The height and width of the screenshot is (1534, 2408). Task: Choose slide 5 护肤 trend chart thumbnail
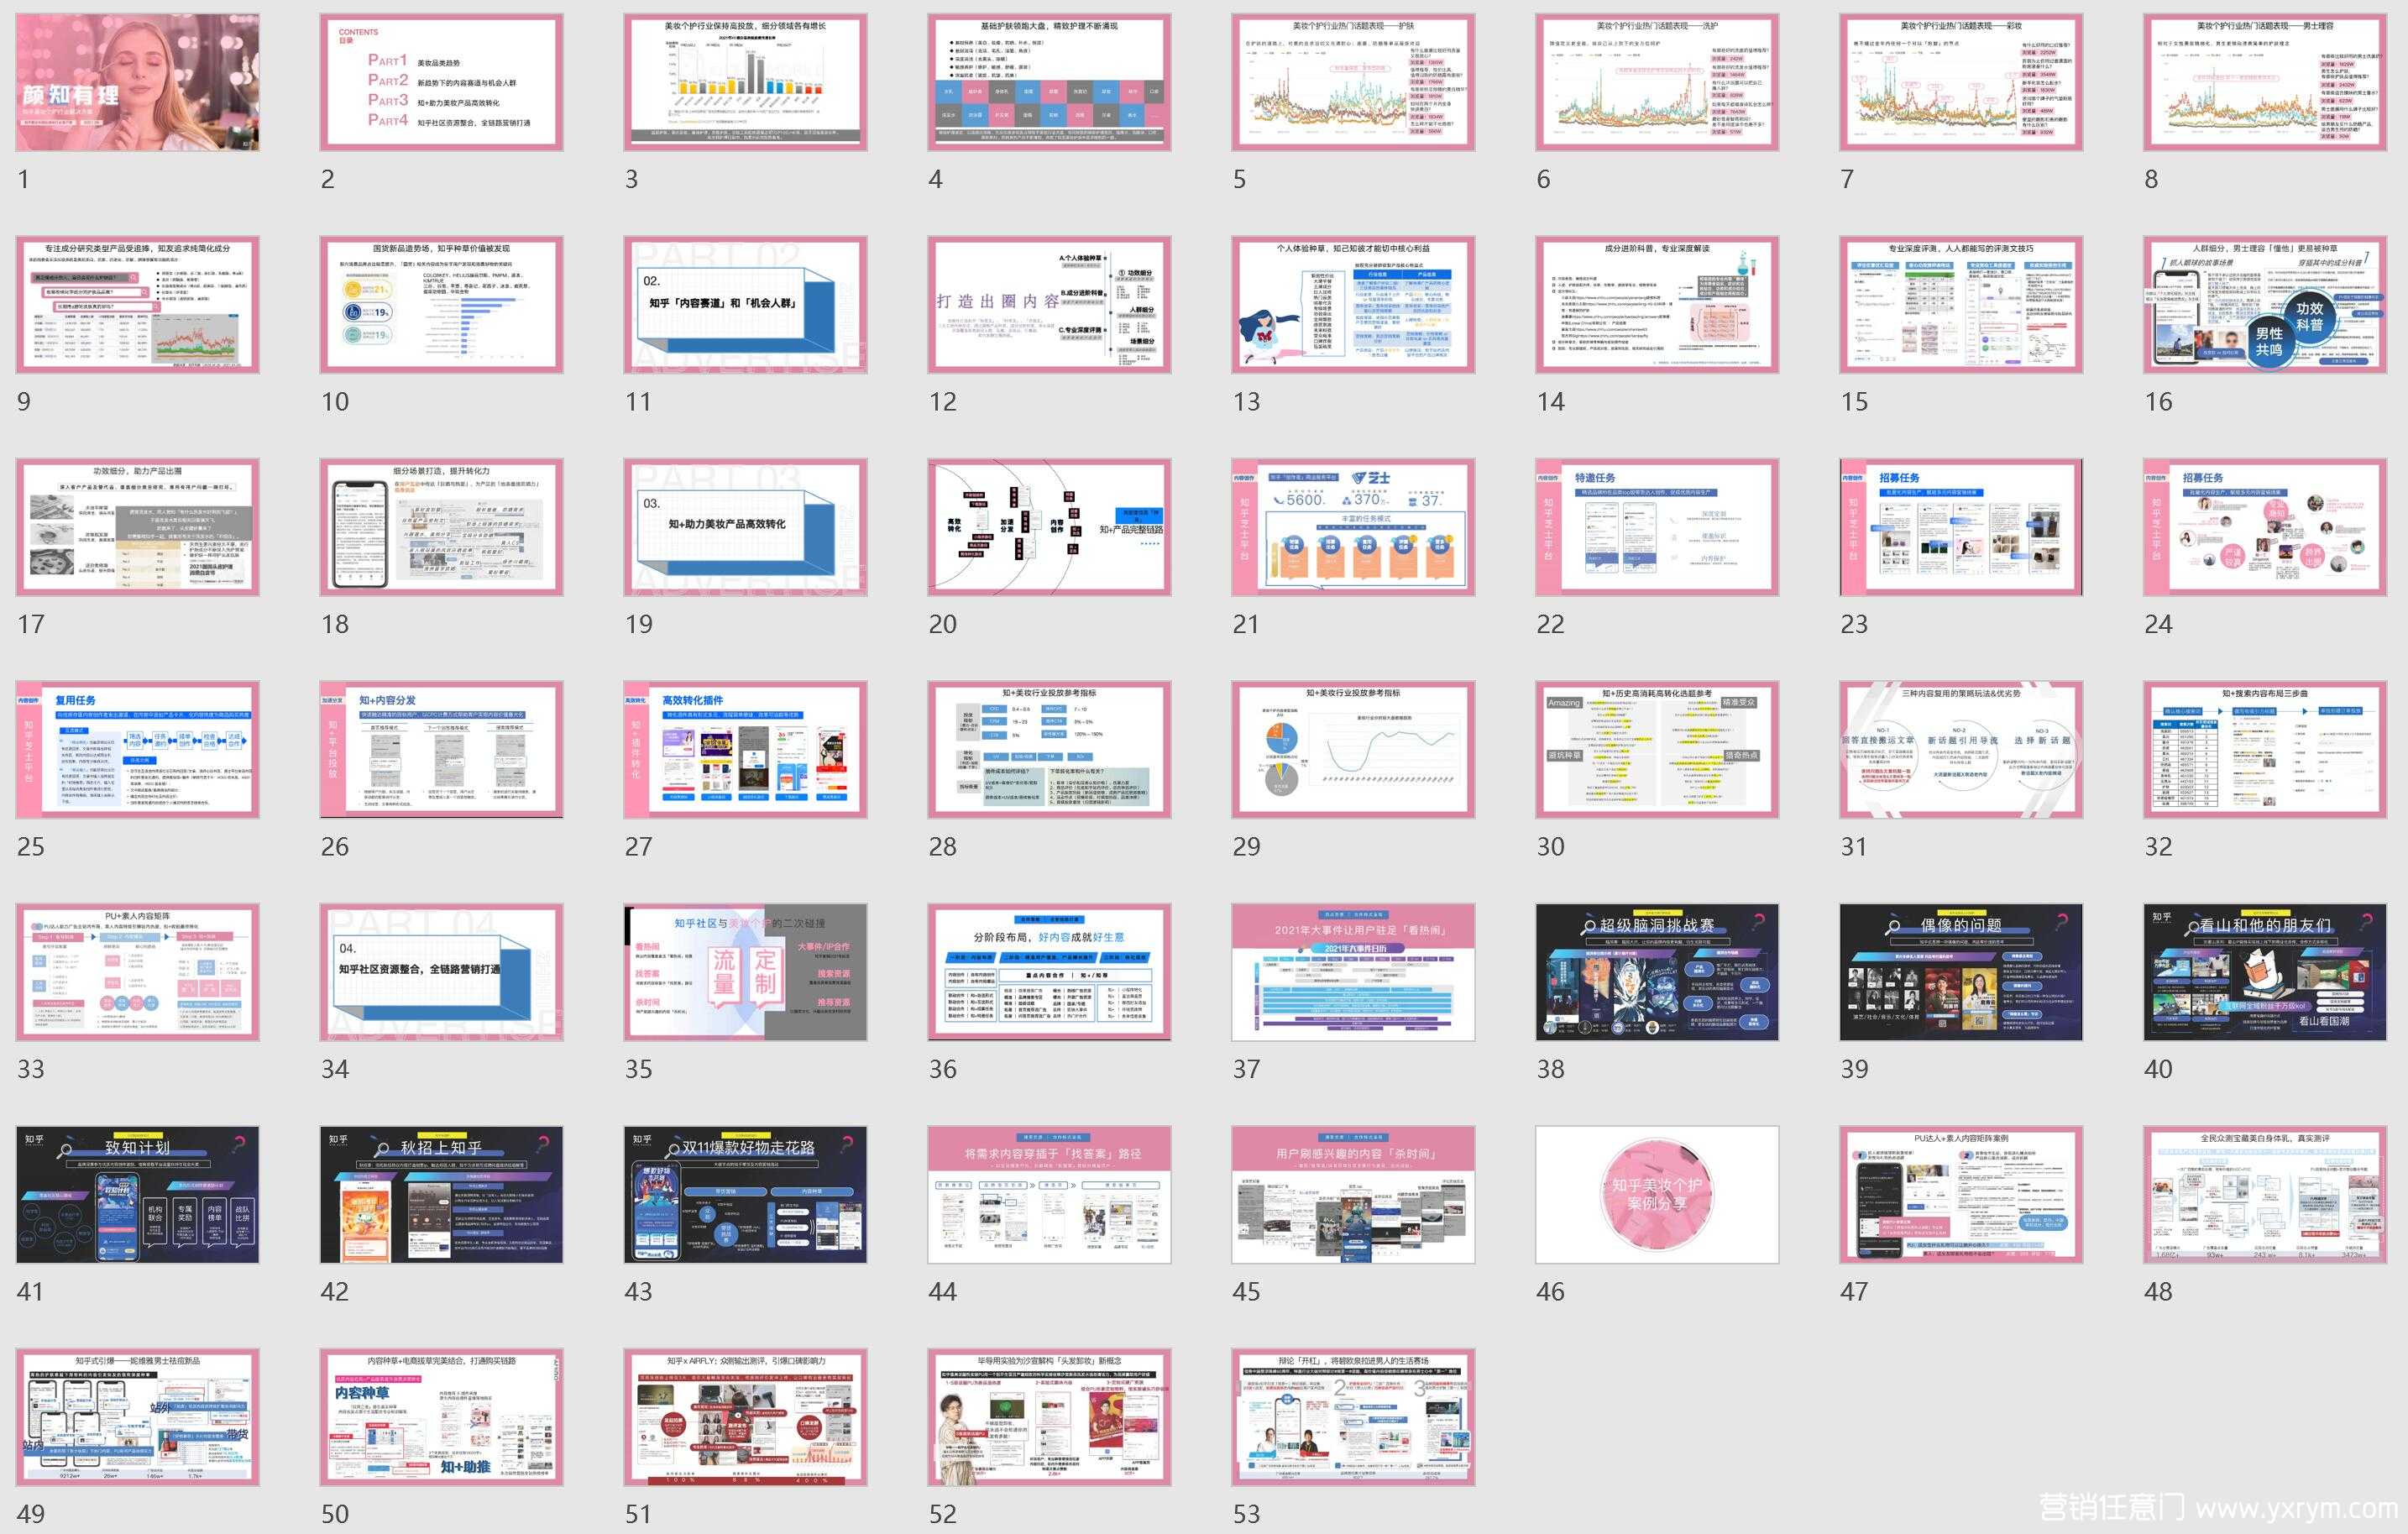(1353, 82)
